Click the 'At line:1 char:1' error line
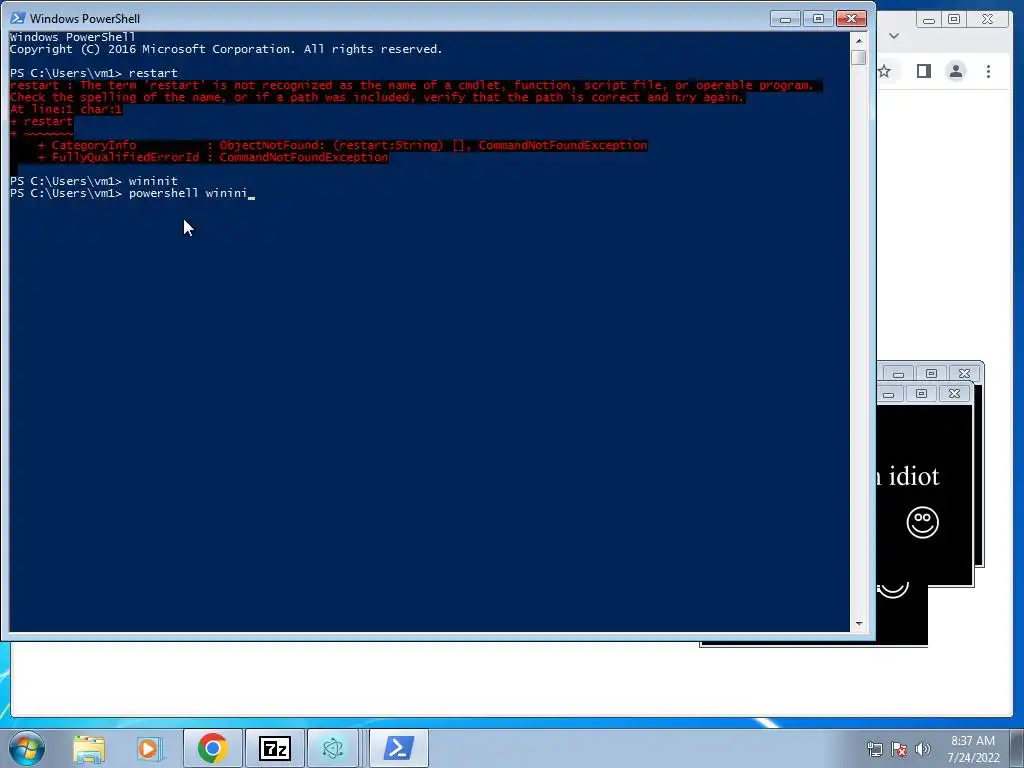The width and height of the screenshot is (1024, 768). [x=66, y=109]
